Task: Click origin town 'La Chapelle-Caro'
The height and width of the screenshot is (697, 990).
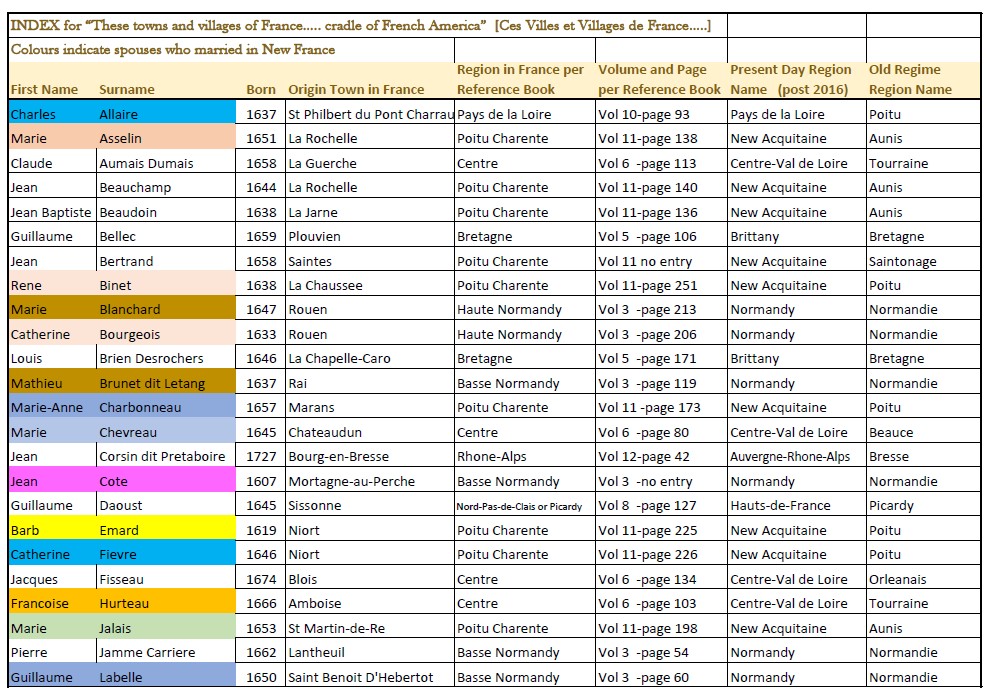Action: pos(339,359)
